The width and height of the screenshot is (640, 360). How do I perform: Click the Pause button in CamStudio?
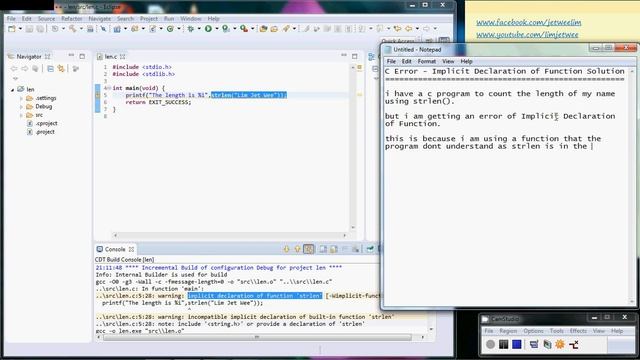(x=504, y=344)
